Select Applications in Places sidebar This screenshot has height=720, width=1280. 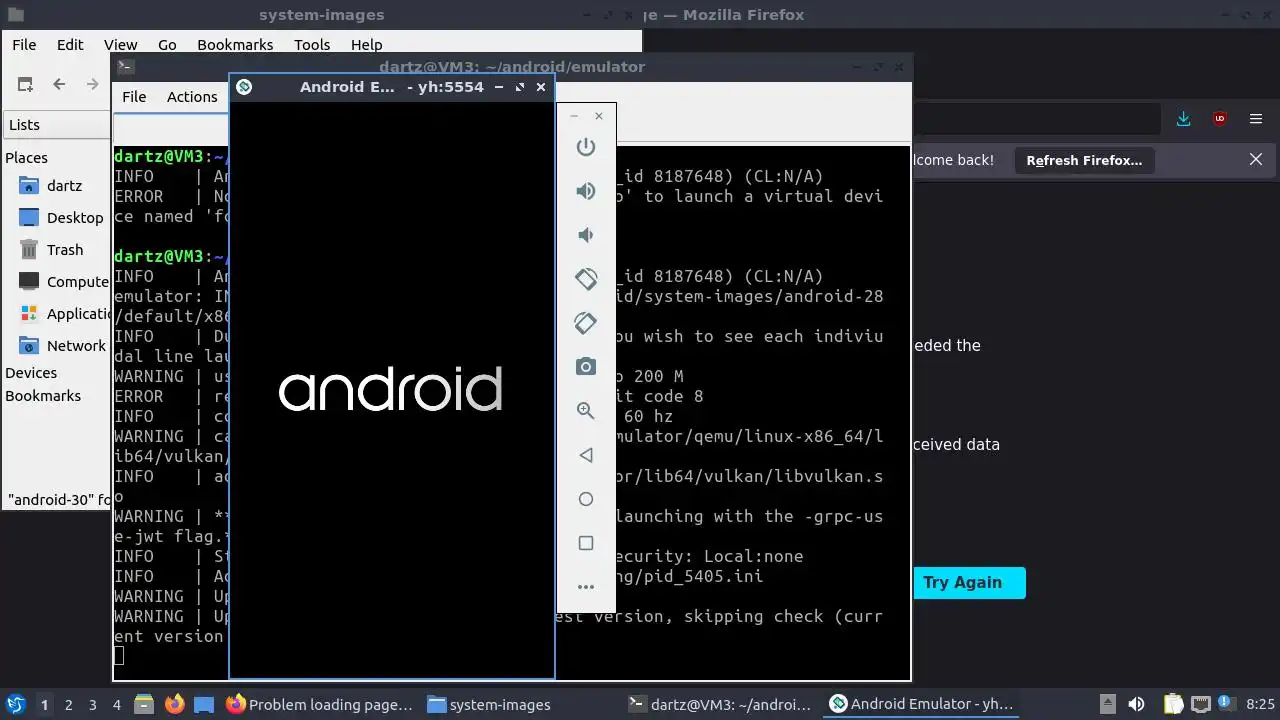[x=64, y=314]
